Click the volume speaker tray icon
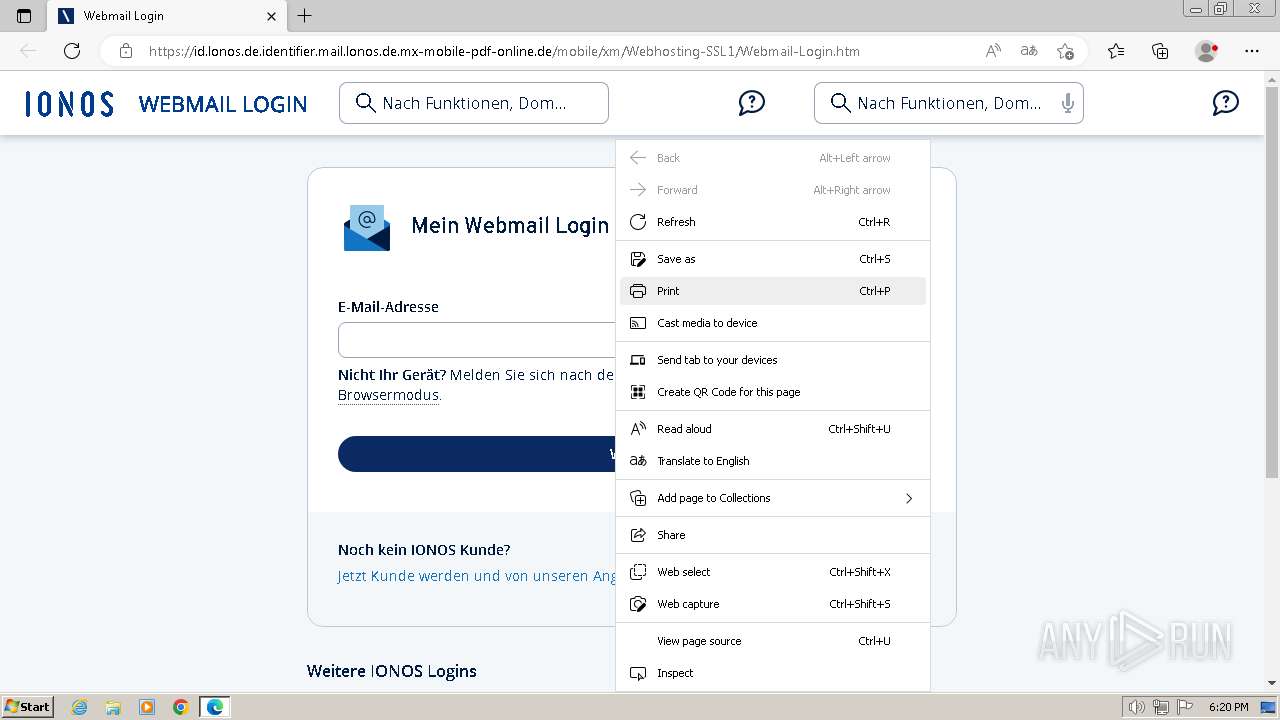This screenshot has height=720, width=1280. (x=1136, y=707)
